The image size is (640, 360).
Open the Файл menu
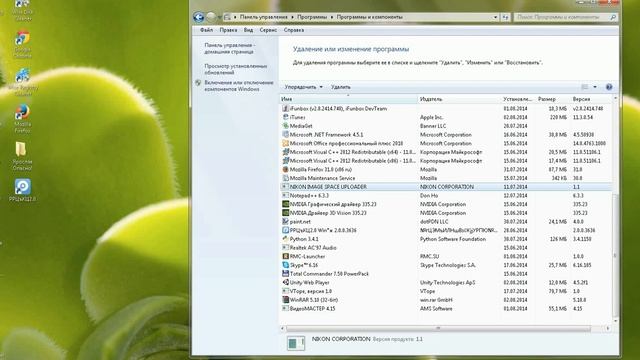pos(206,30)
